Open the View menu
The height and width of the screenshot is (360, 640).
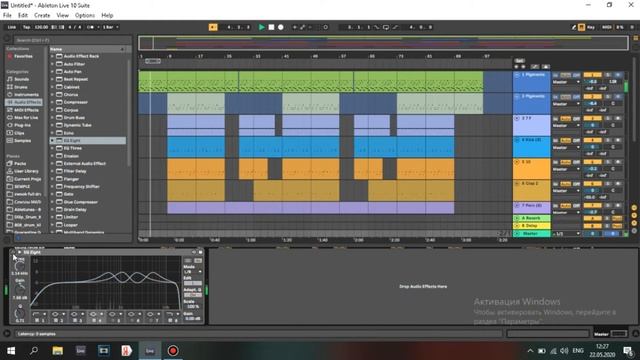[x=62, y=15]
